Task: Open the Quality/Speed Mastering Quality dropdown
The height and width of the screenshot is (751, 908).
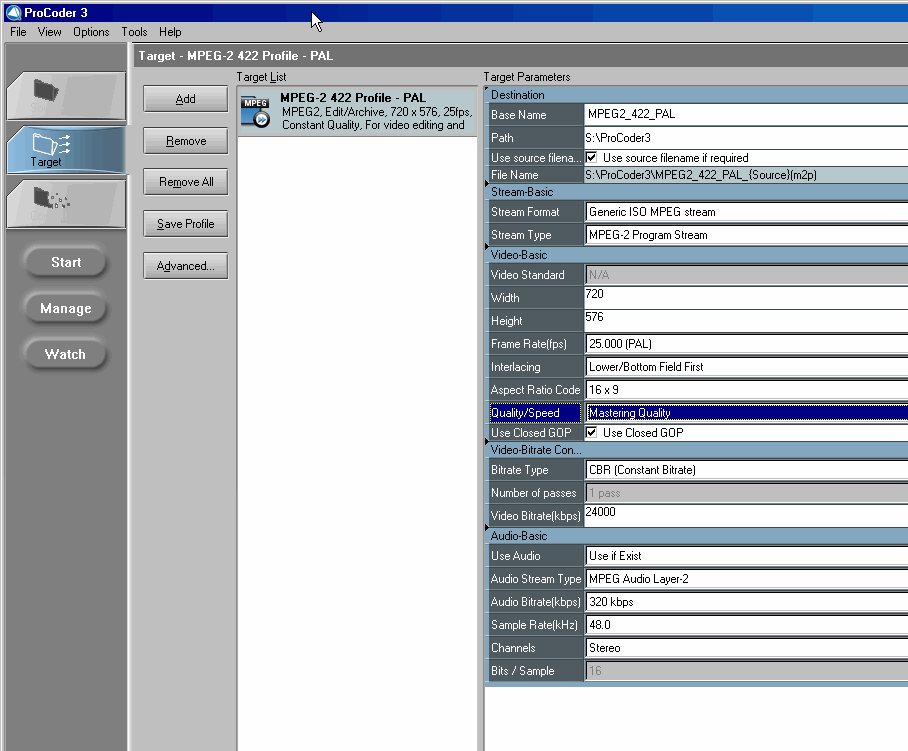Action: (x=746, y=413)
